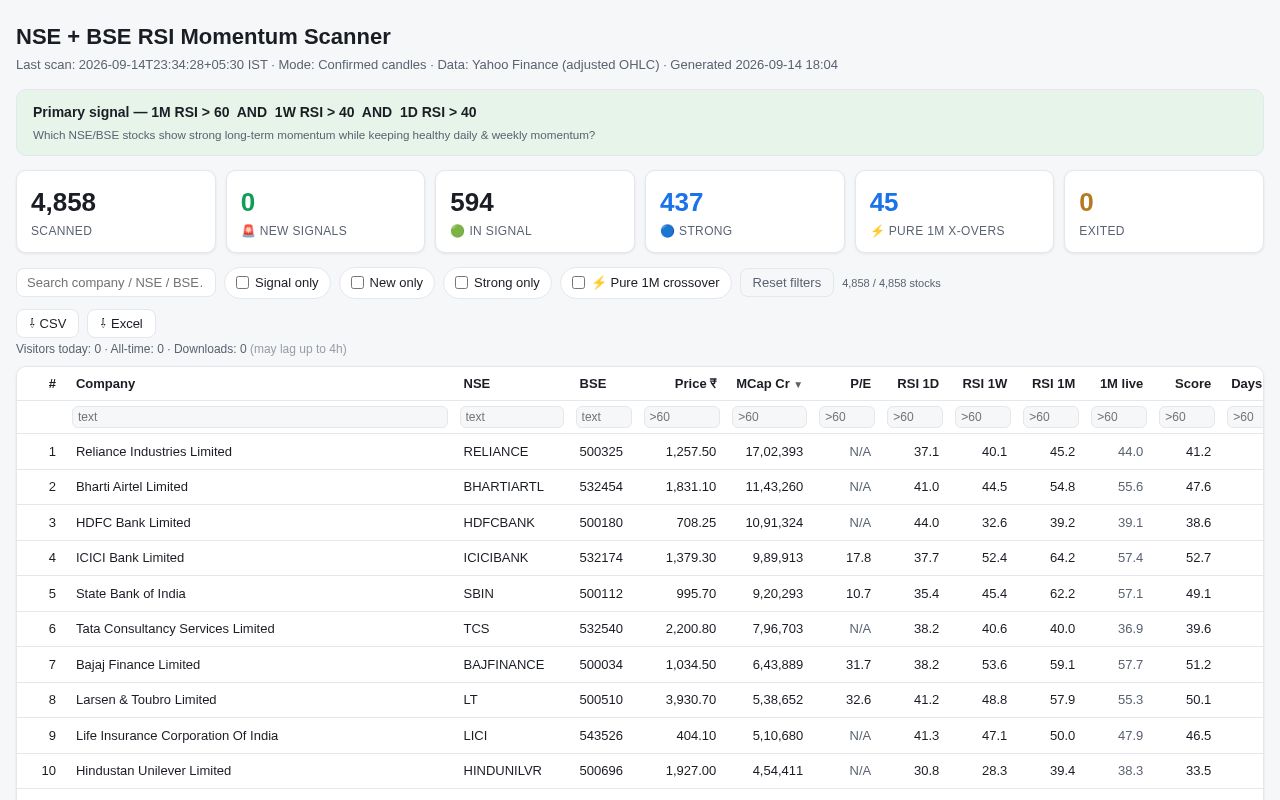Sort by the Company column header

pos(105,384)
